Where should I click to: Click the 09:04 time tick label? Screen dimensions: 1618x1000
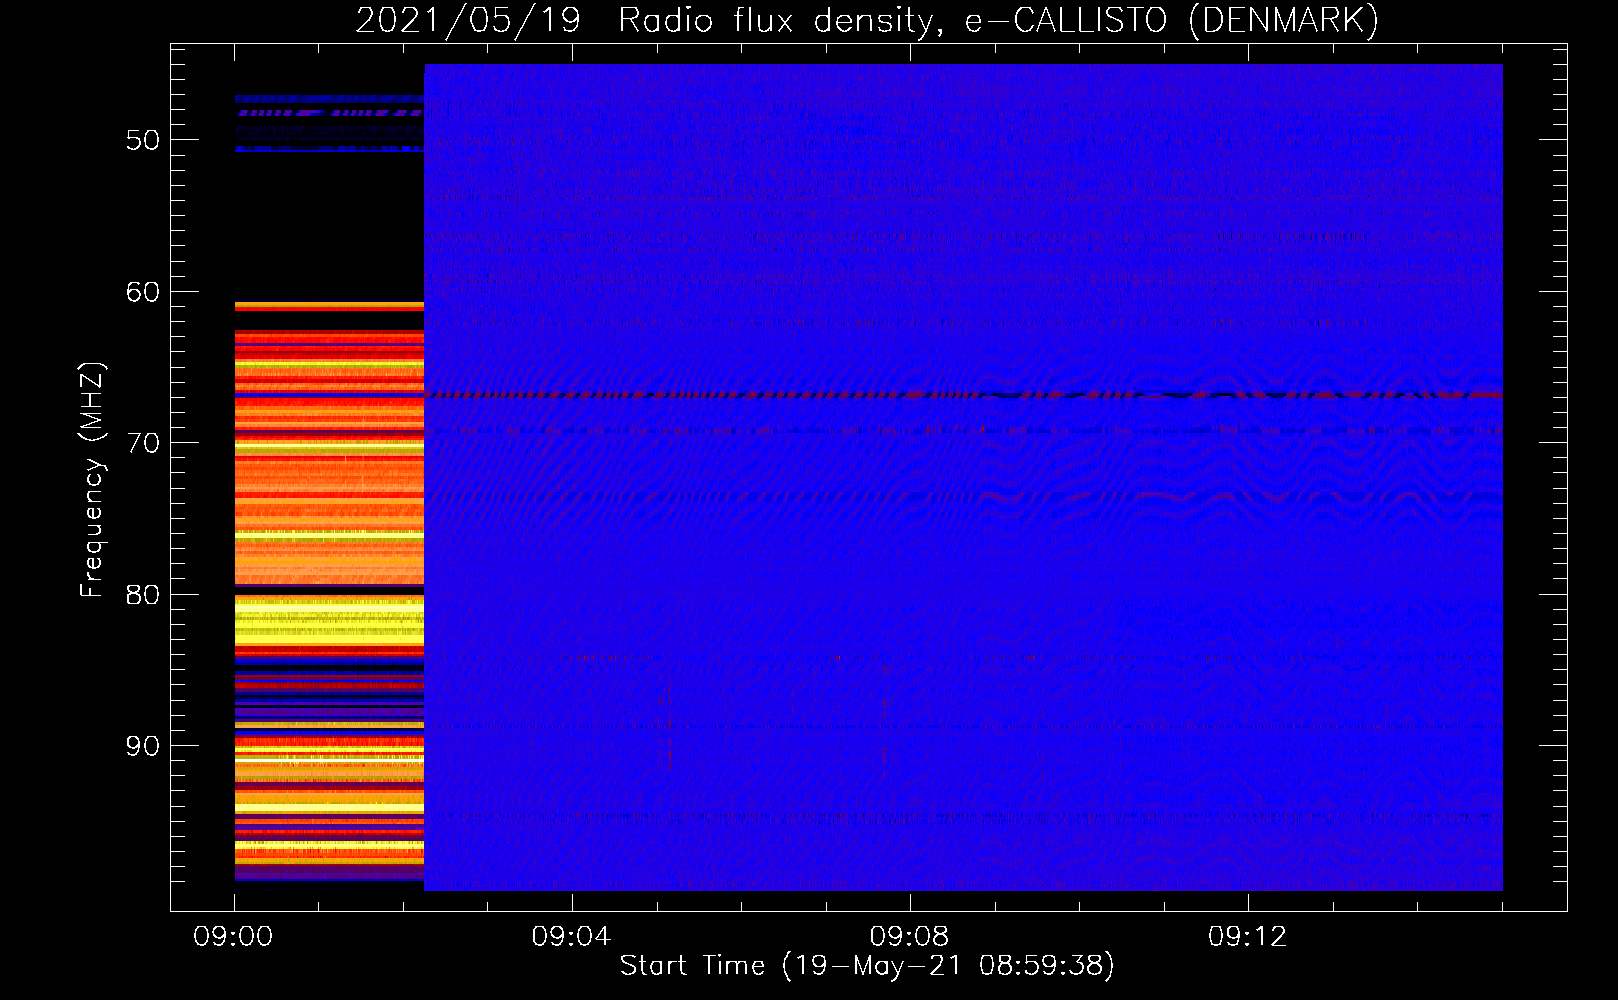[572, 937]
